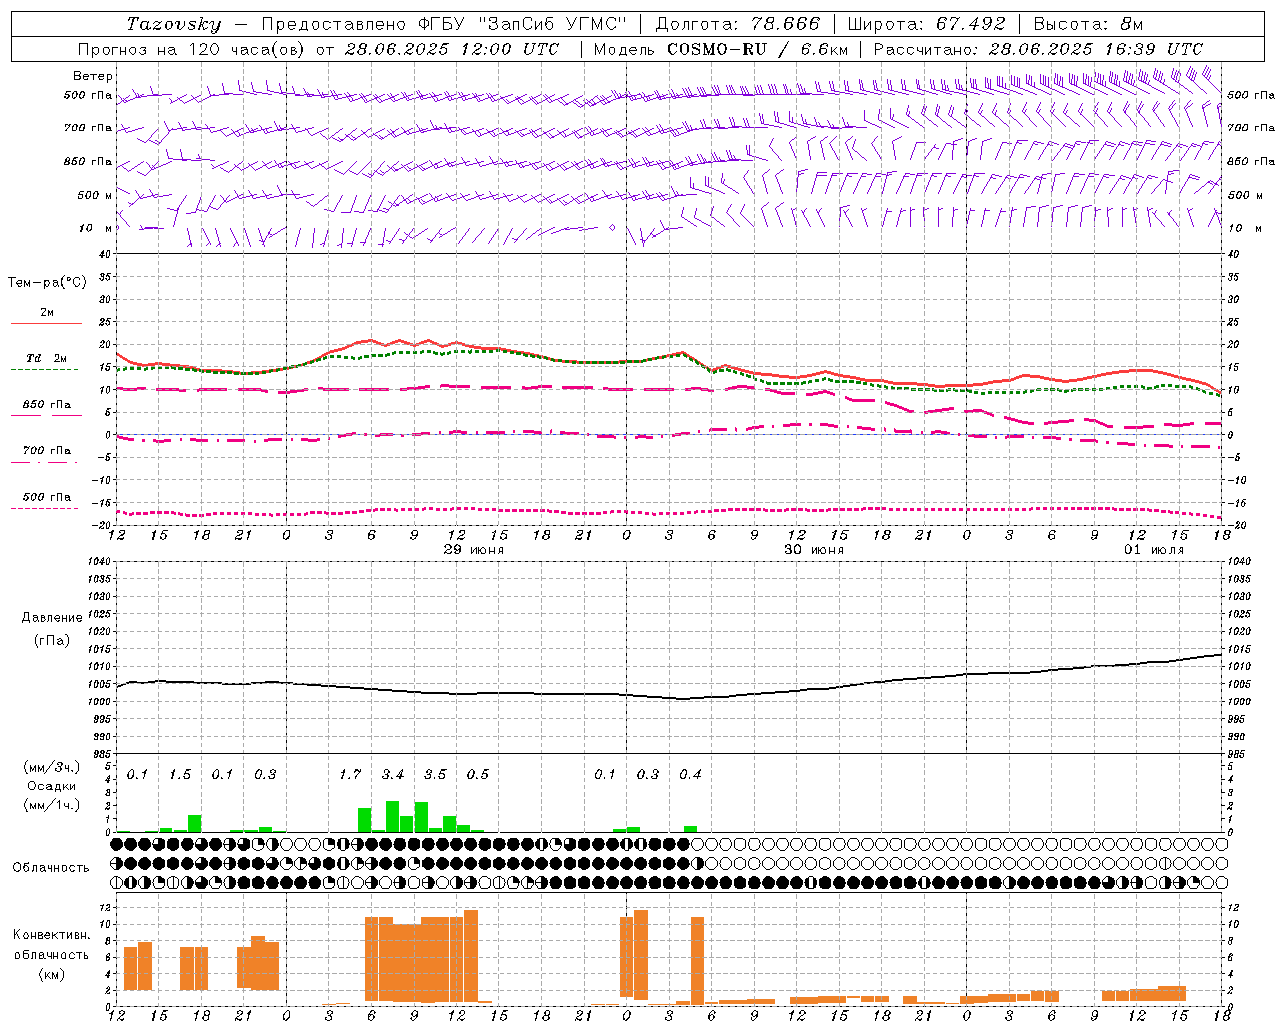Image resolution: width=1280 pixels, height=1024 pixels.
Task: Click the 3.5 precipitation total
Action: [435, 775]
